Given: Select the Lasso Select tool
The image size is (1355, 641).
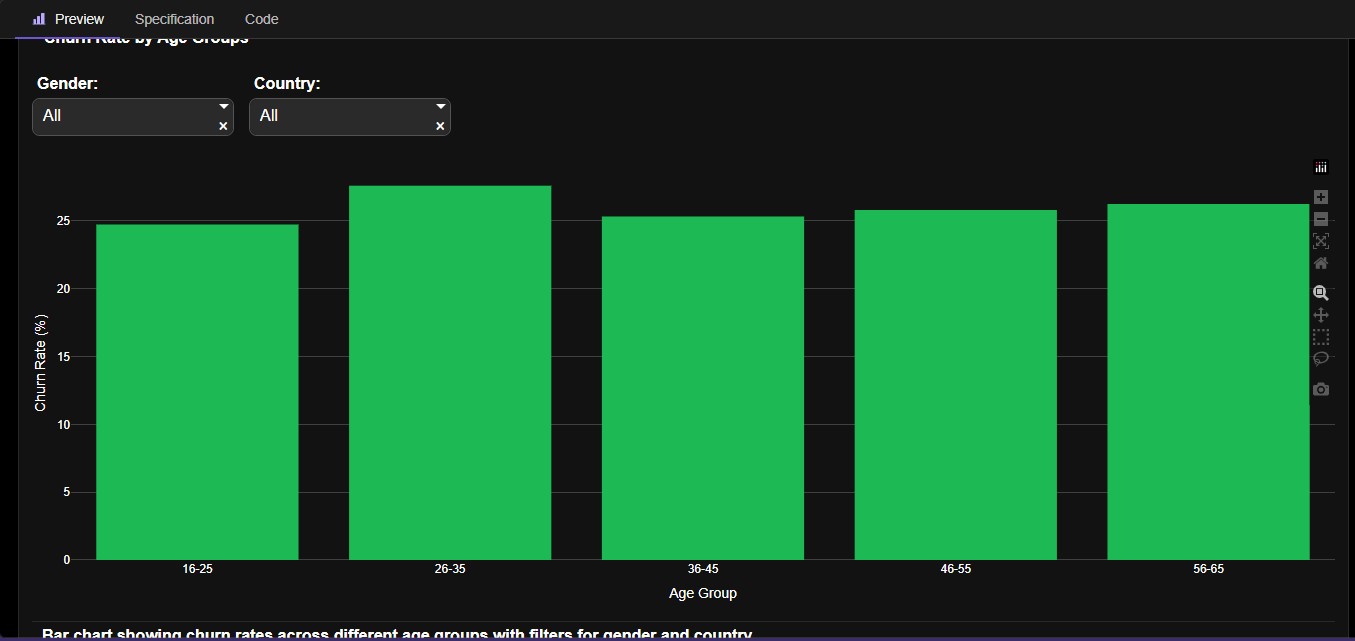Looking at the screenshot, I should coord(1320,359).
